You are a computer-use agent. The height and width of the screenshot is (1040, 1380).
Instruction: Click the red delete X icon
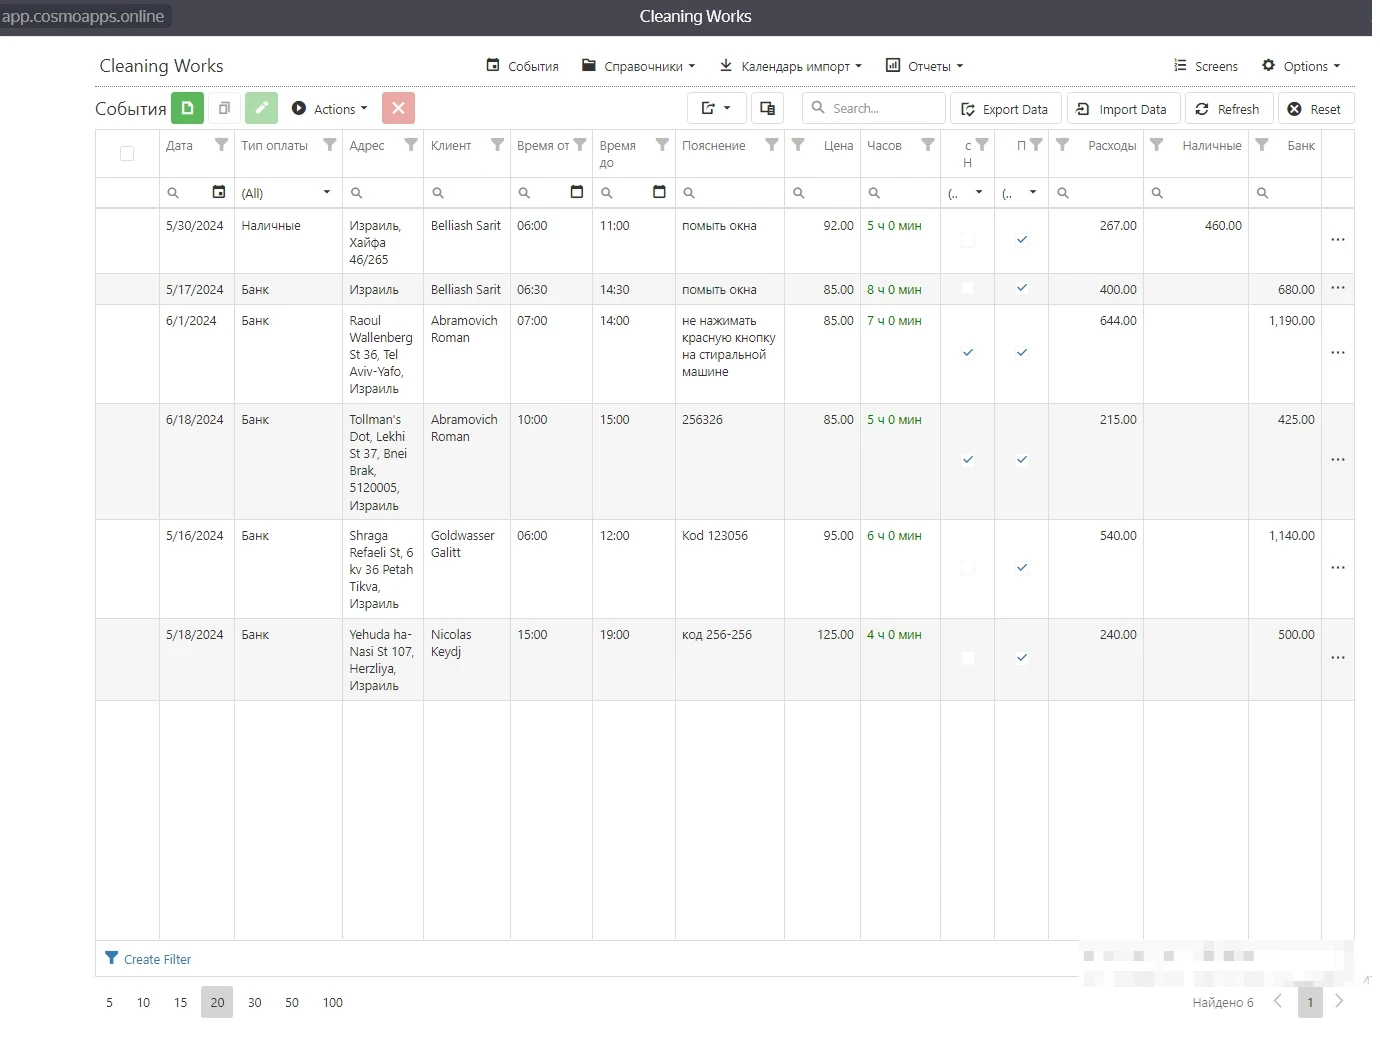point(398,108)
